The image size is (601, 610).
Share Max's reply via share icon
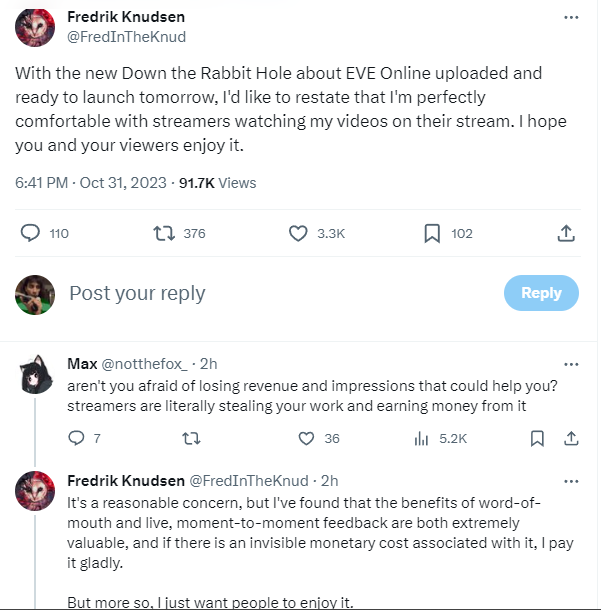click(x=571, y=438)
